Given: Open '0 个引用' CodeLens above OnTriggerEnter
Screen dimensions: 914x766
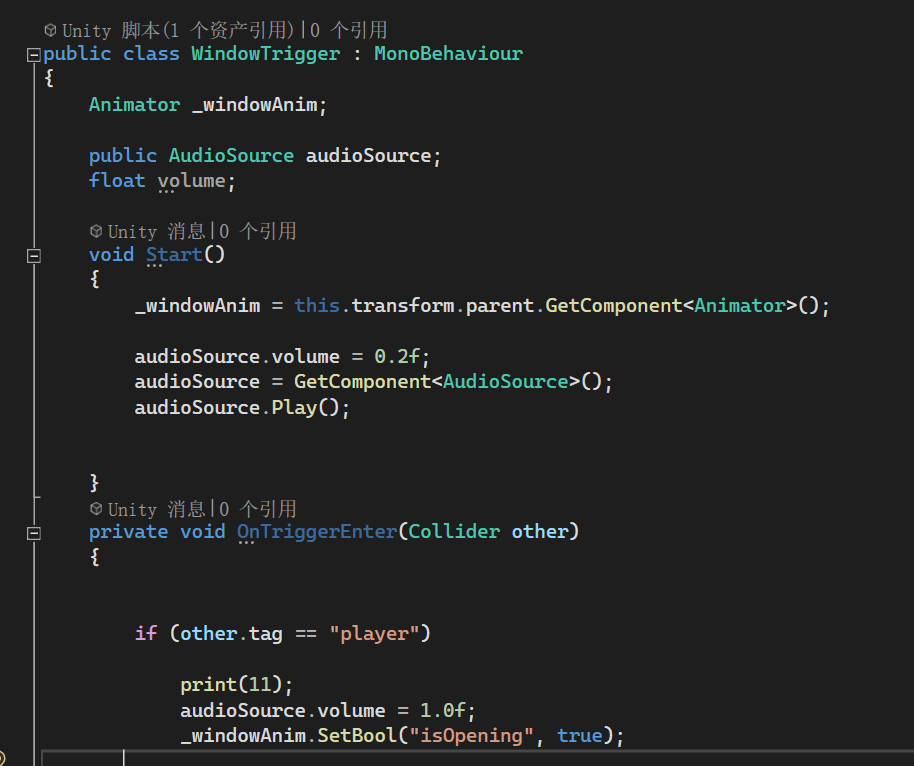Looking at the screenshot, I should coord(257,509).
